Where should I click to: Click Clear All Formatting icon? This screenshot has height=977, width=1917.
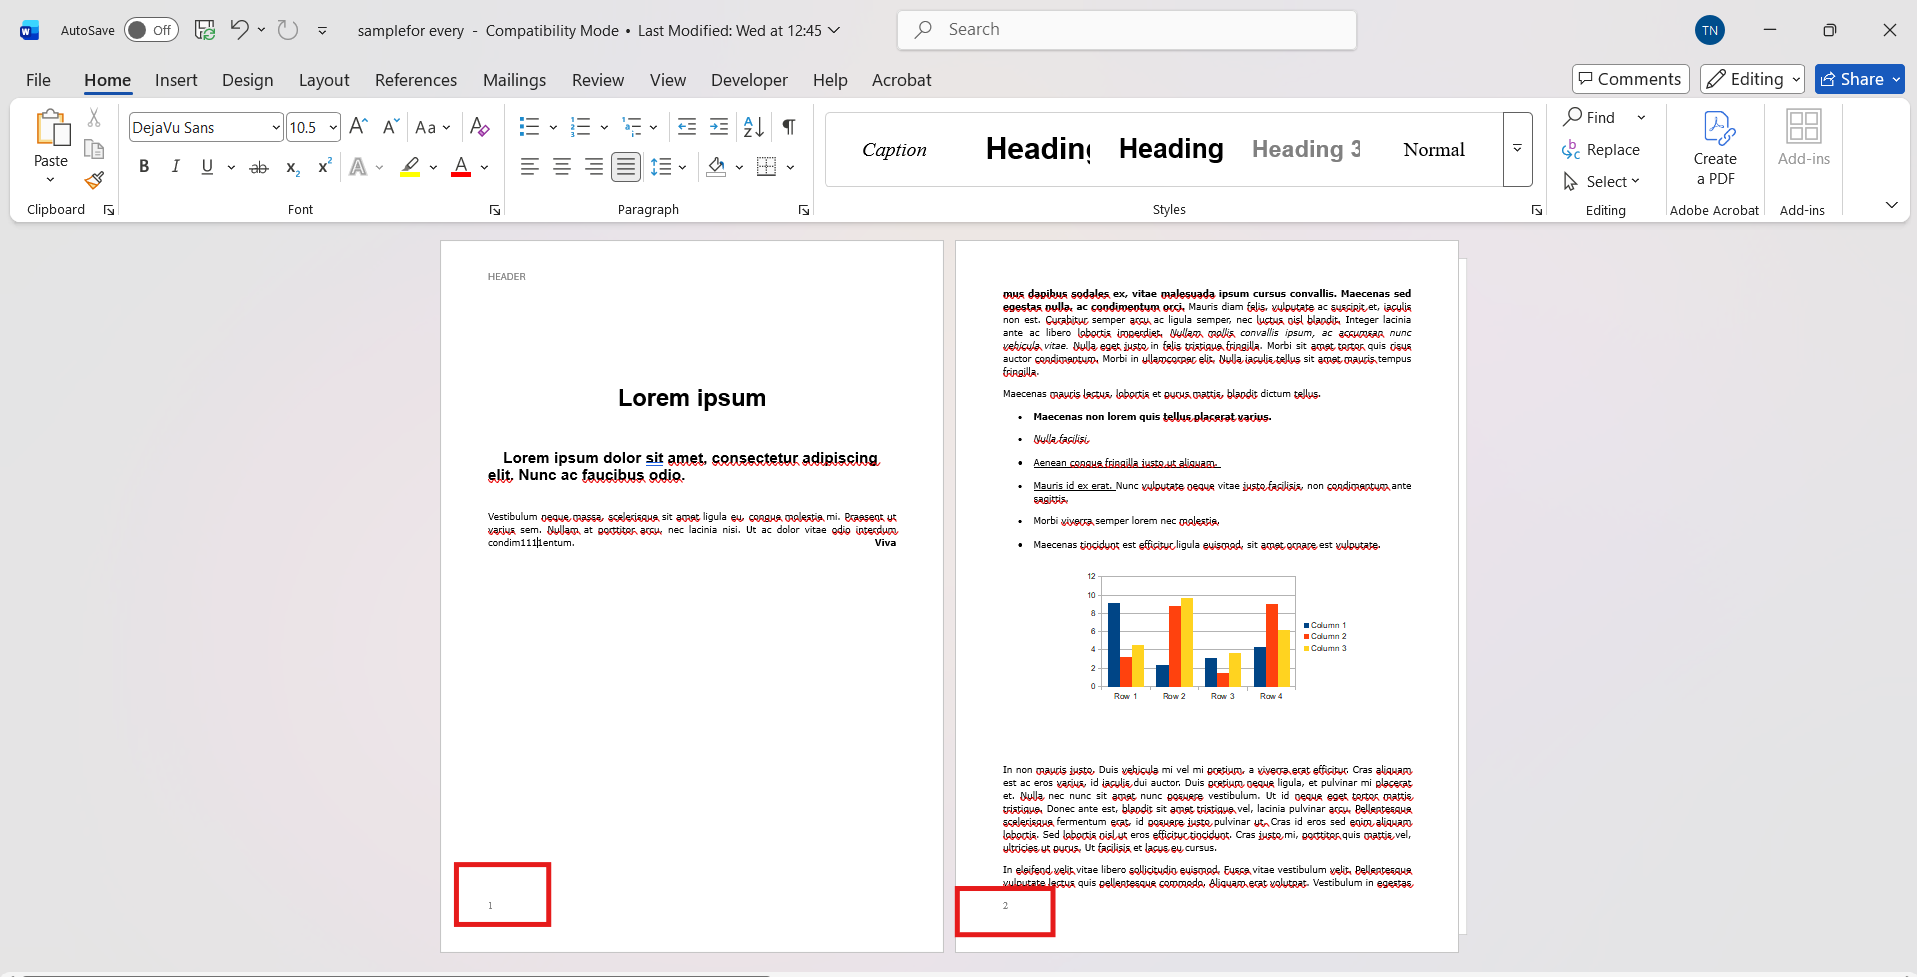pos(480,127)
